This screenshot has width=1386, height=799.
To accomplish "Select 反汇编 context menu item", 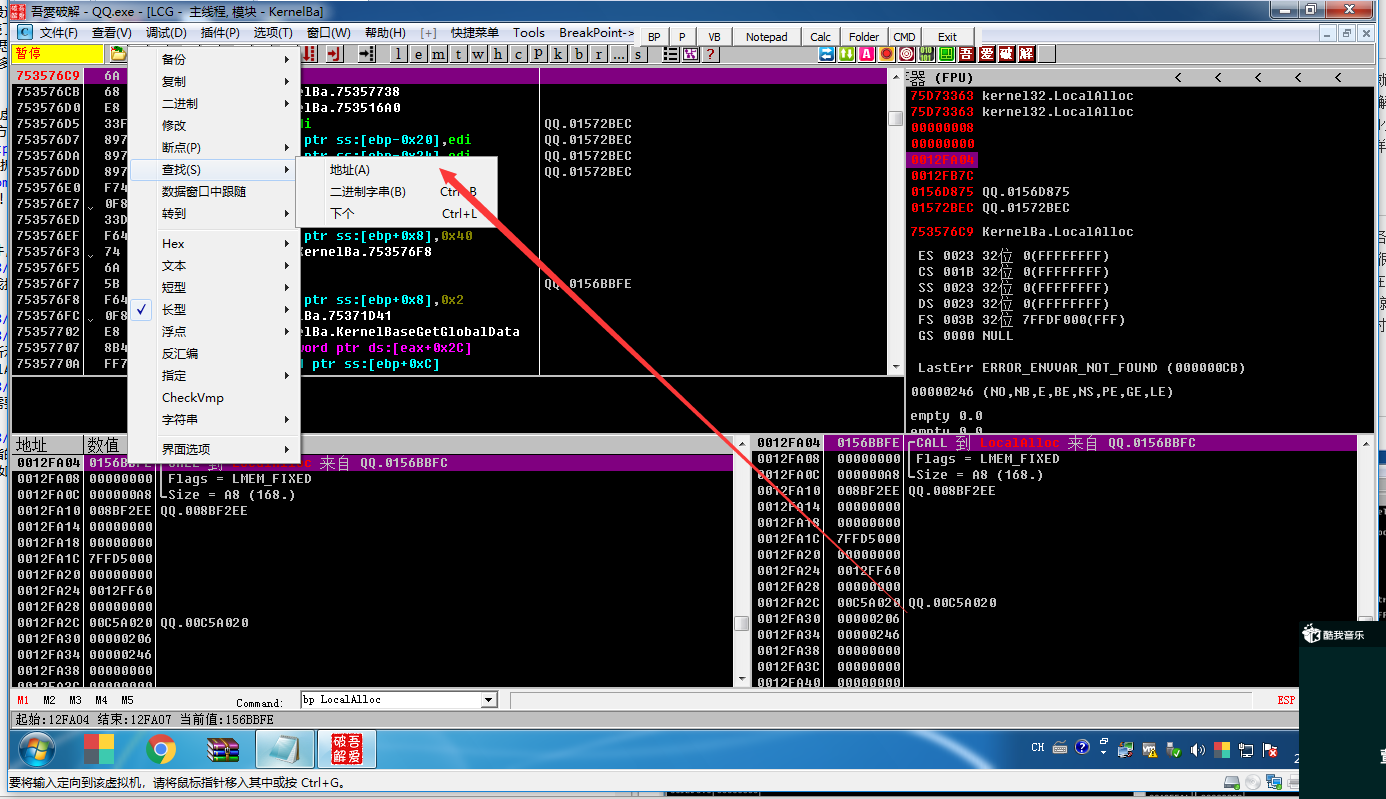I will tap(214, 353).
